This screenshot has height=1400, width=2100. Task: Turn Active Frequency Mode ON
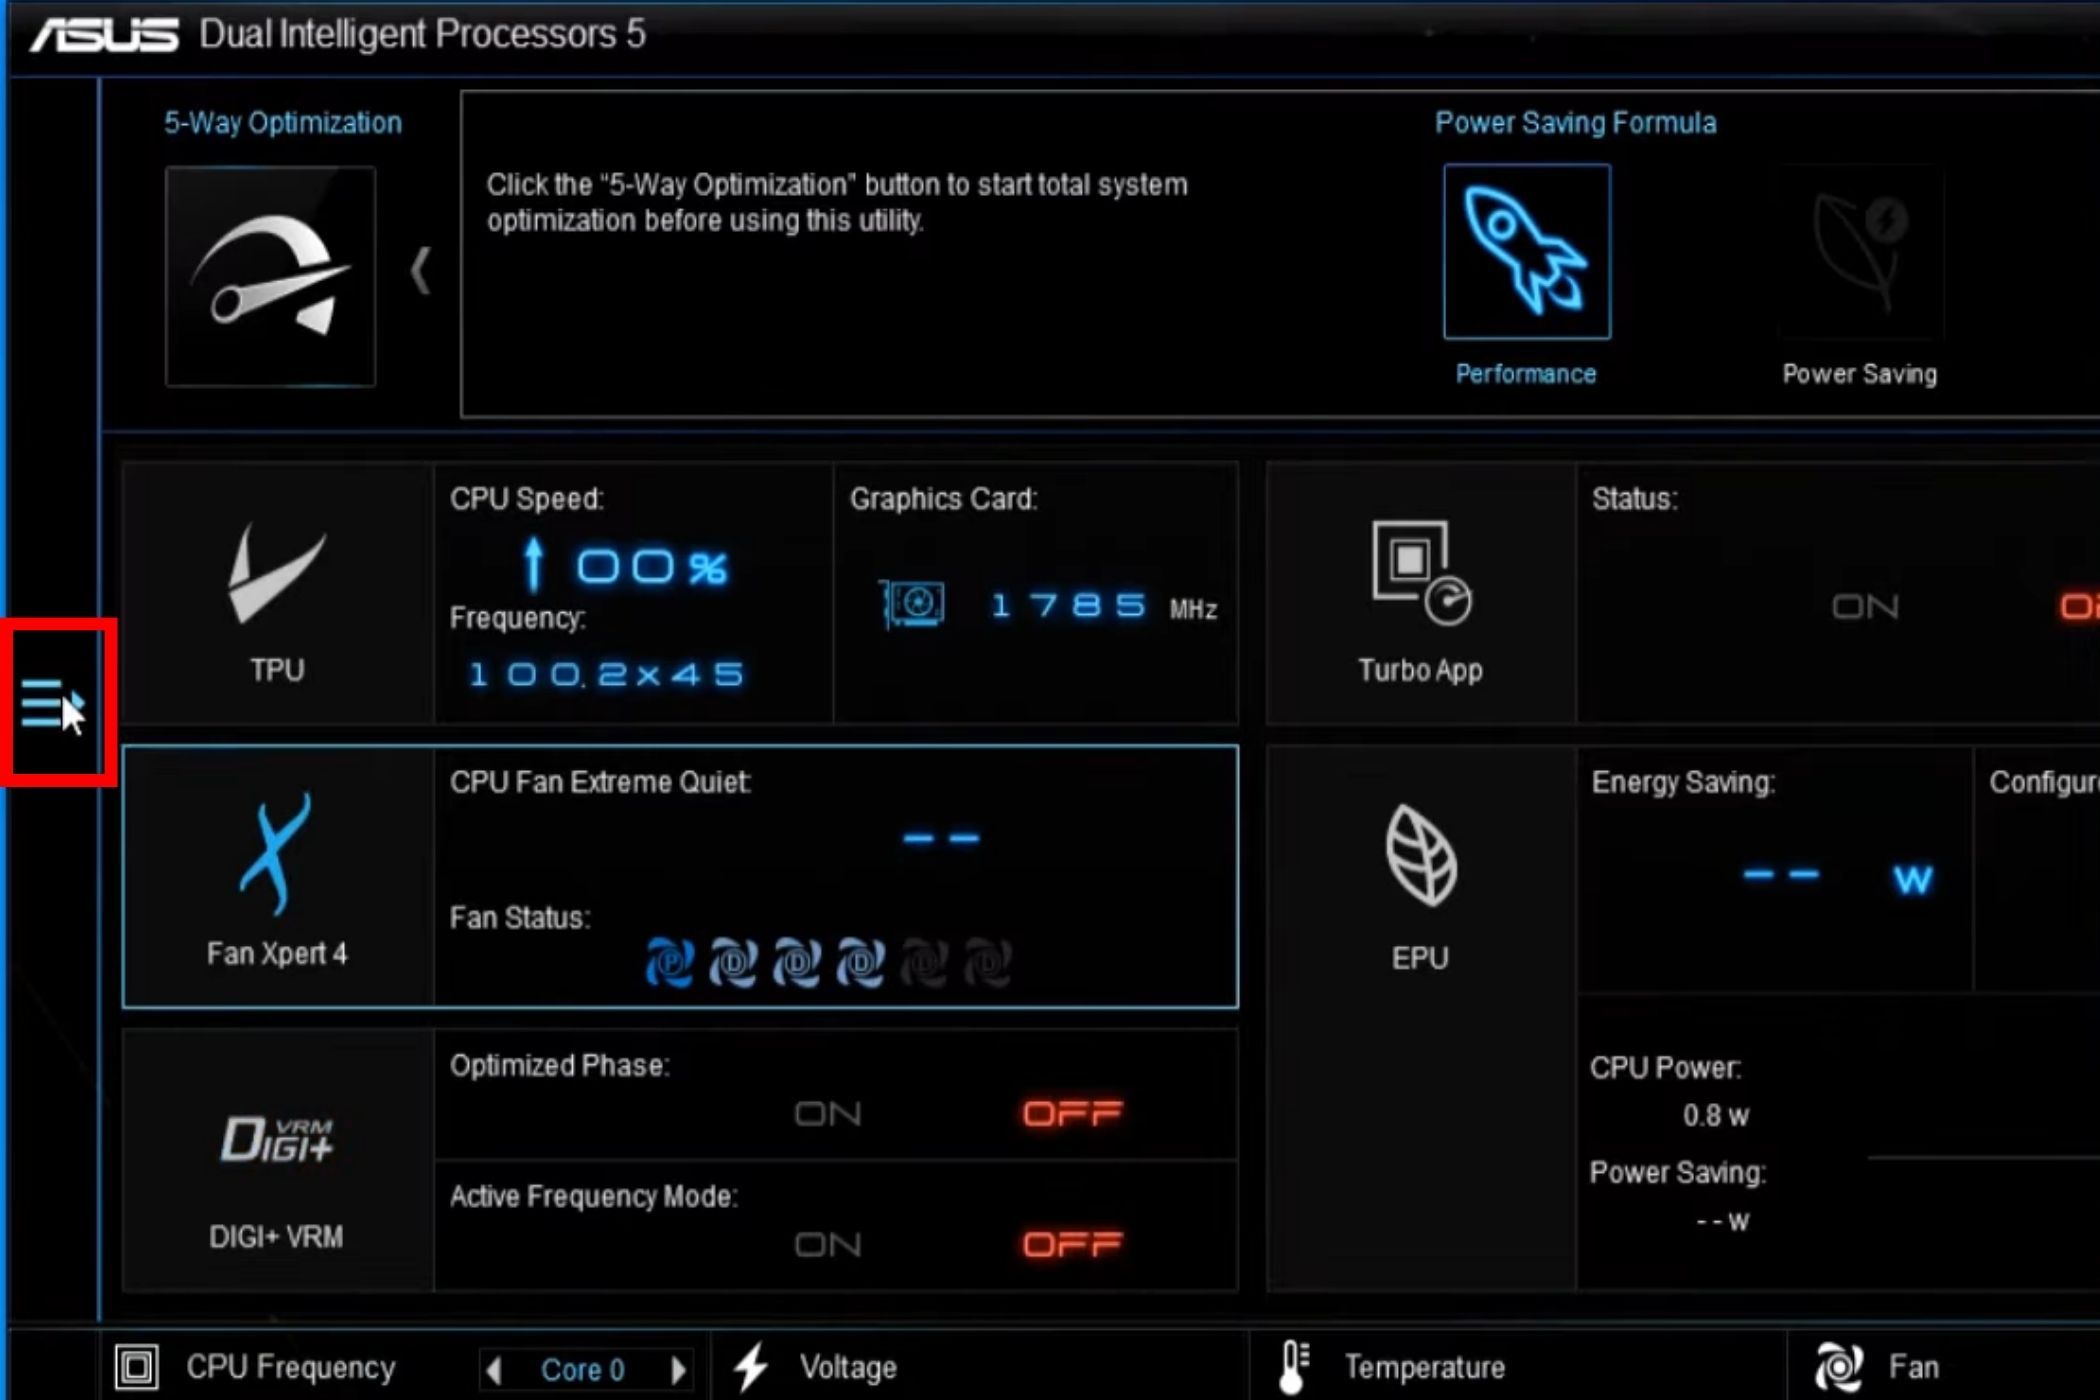[828, 1245]
